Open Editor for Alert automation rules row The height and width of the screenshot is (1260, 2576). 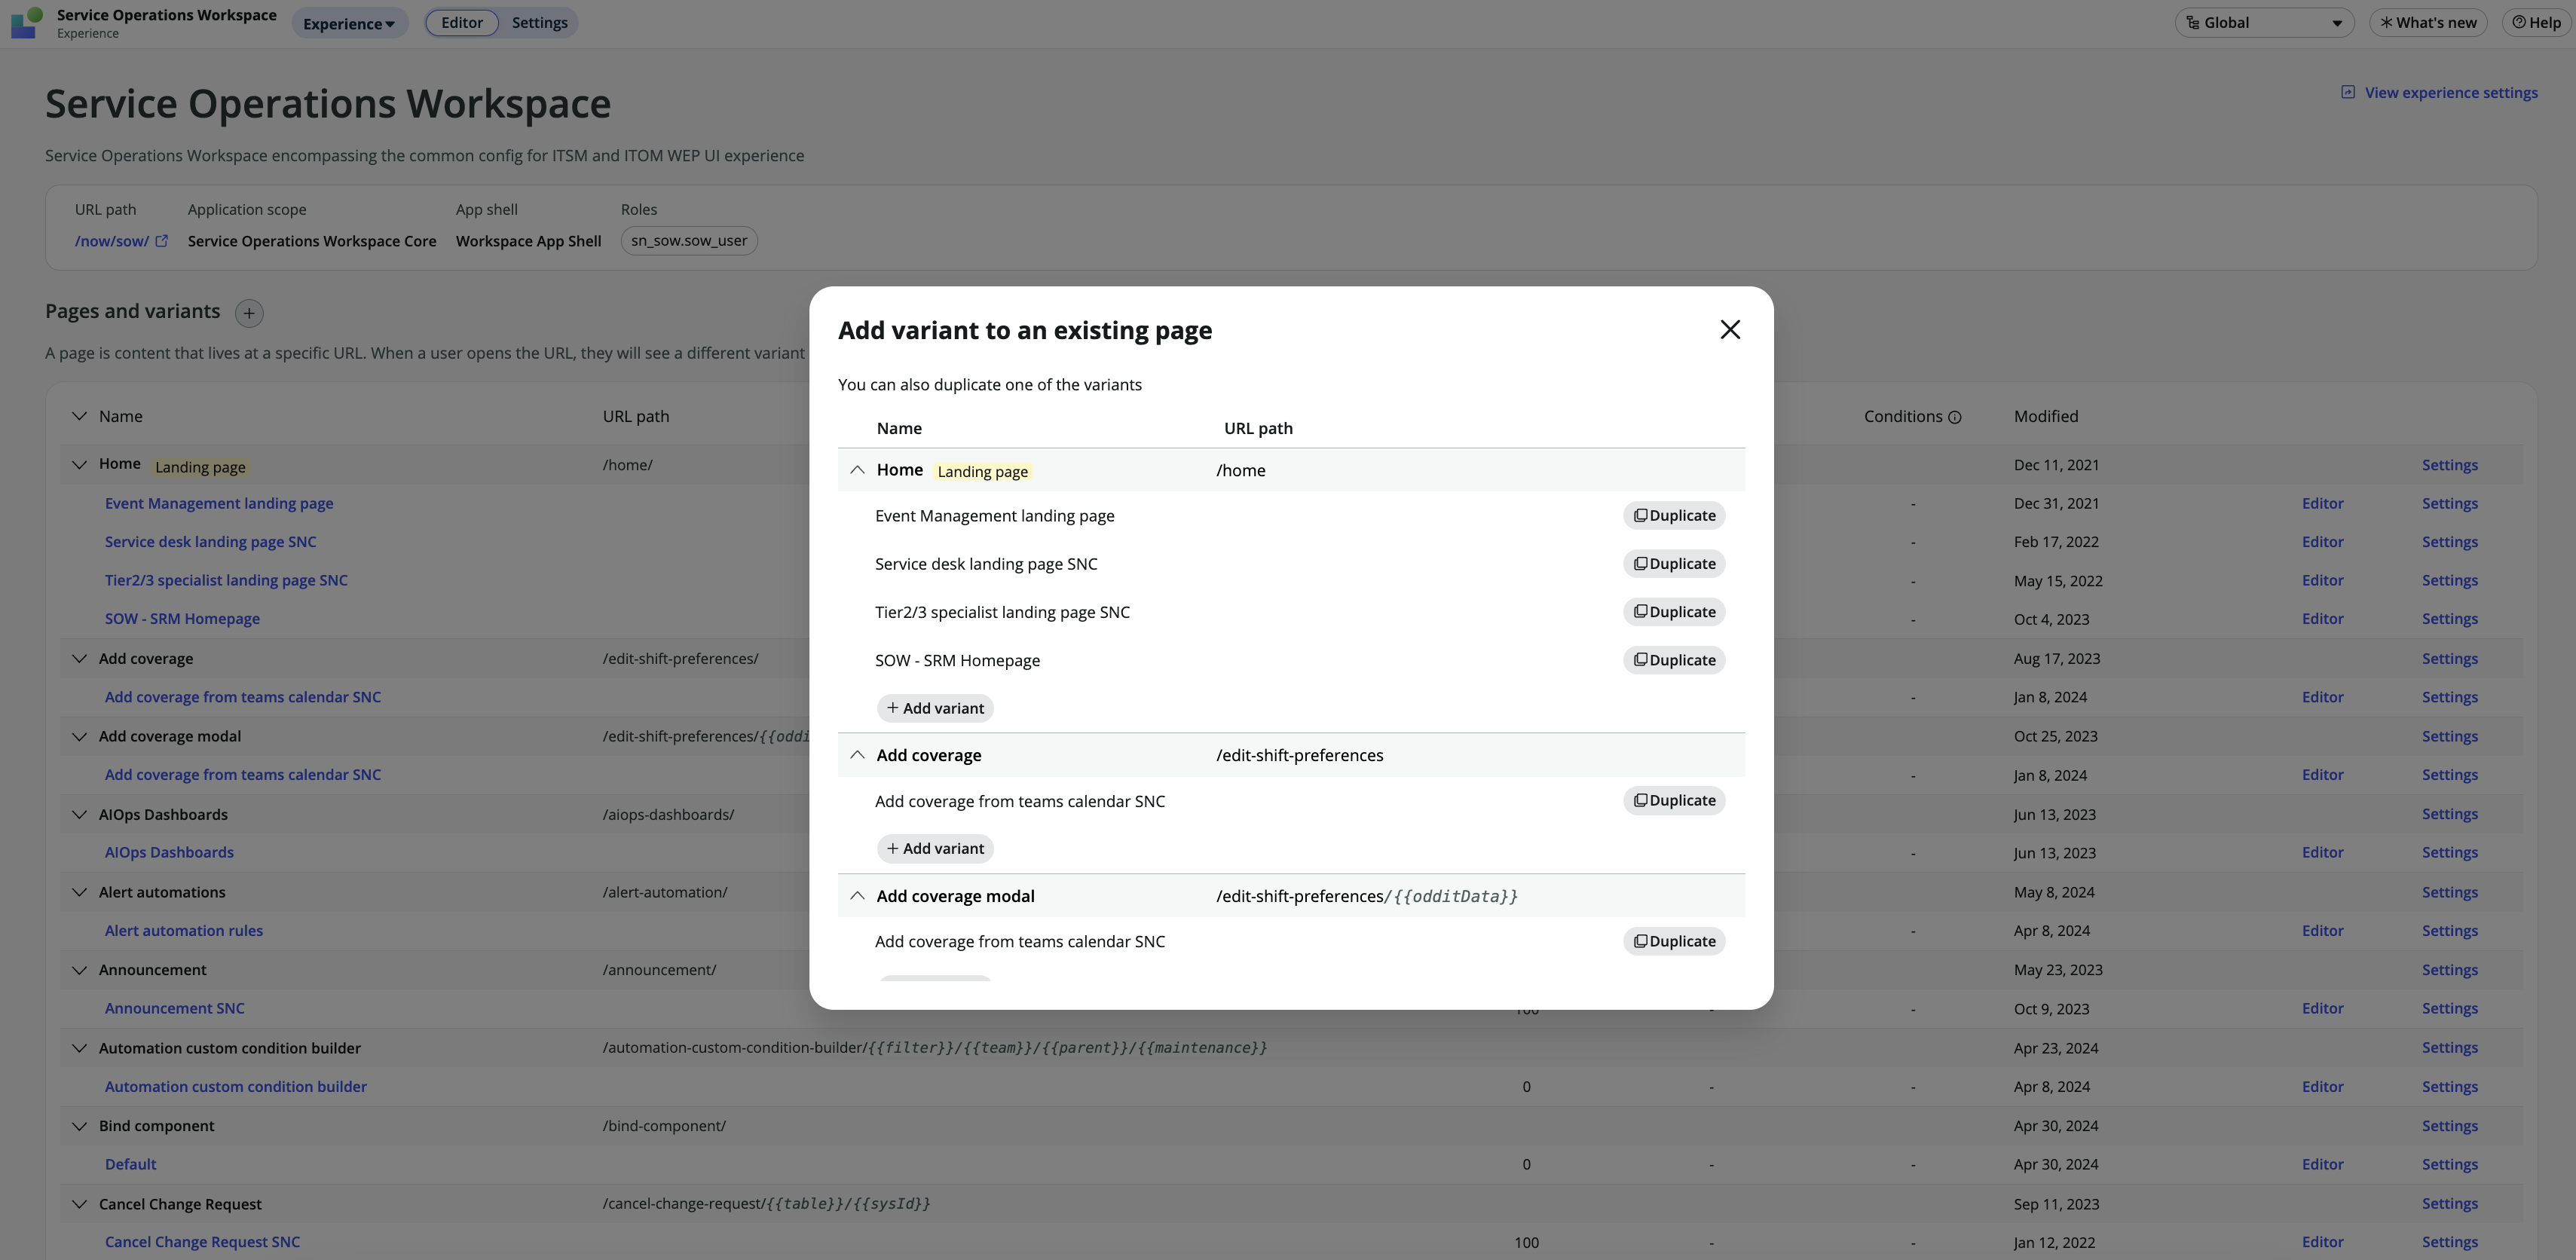pos(2322,931)
